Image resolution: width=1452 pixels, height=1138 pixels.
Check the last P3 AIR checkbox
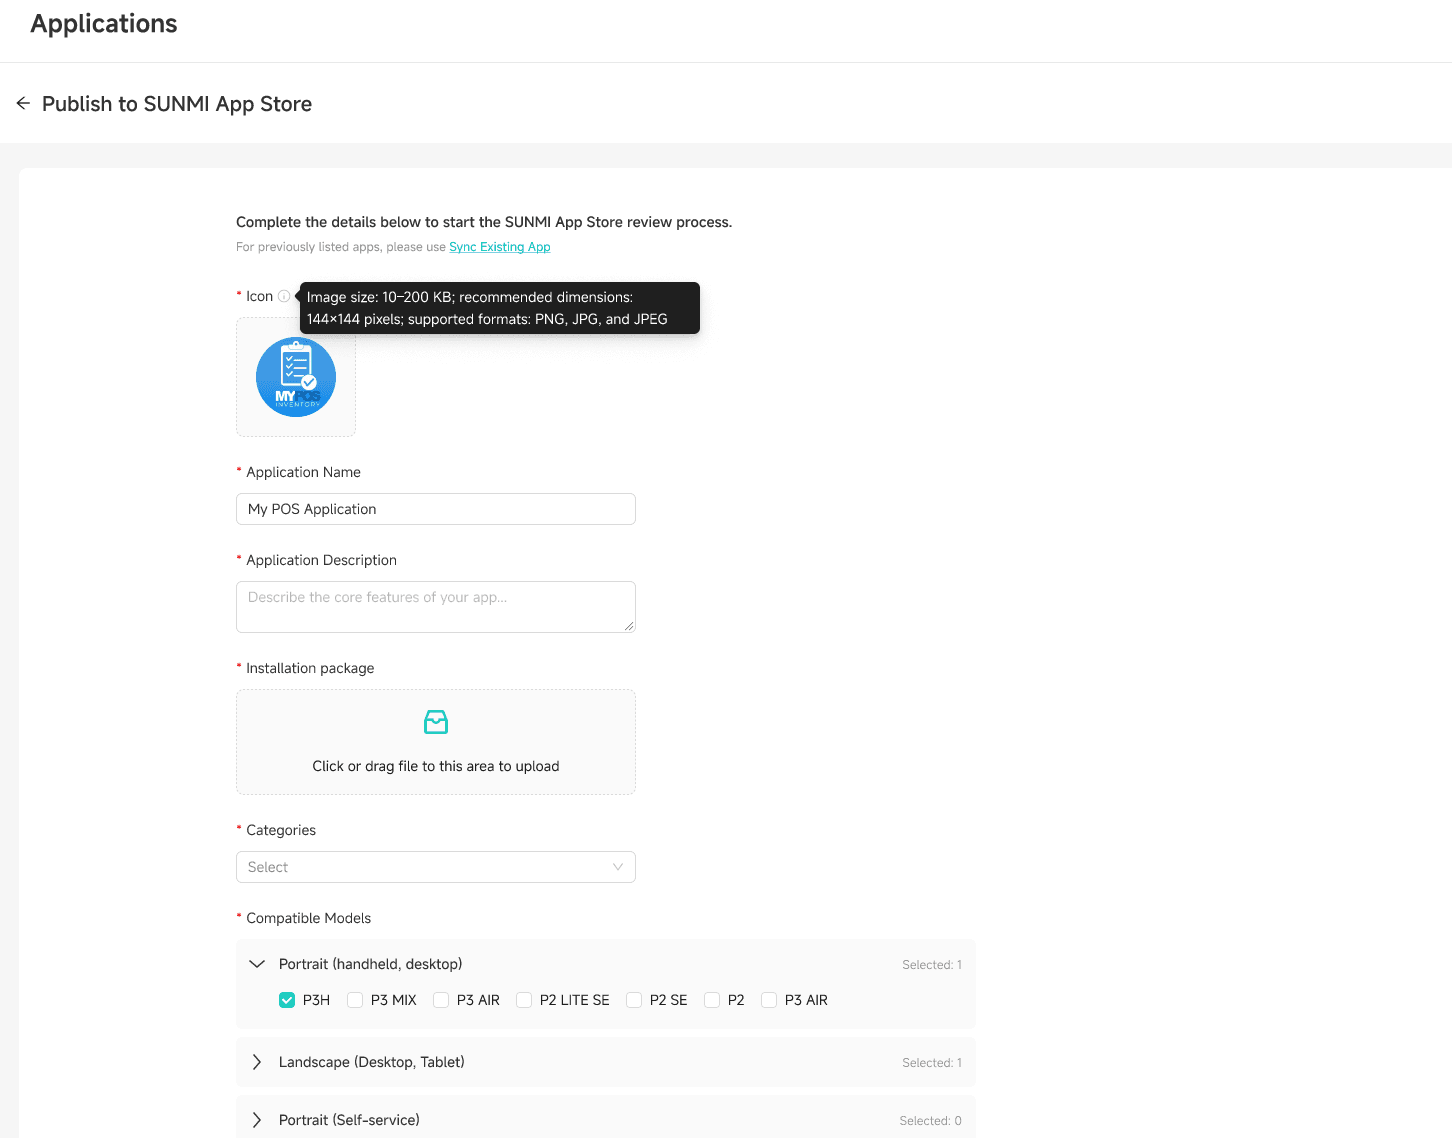[x=769, y=1000]
